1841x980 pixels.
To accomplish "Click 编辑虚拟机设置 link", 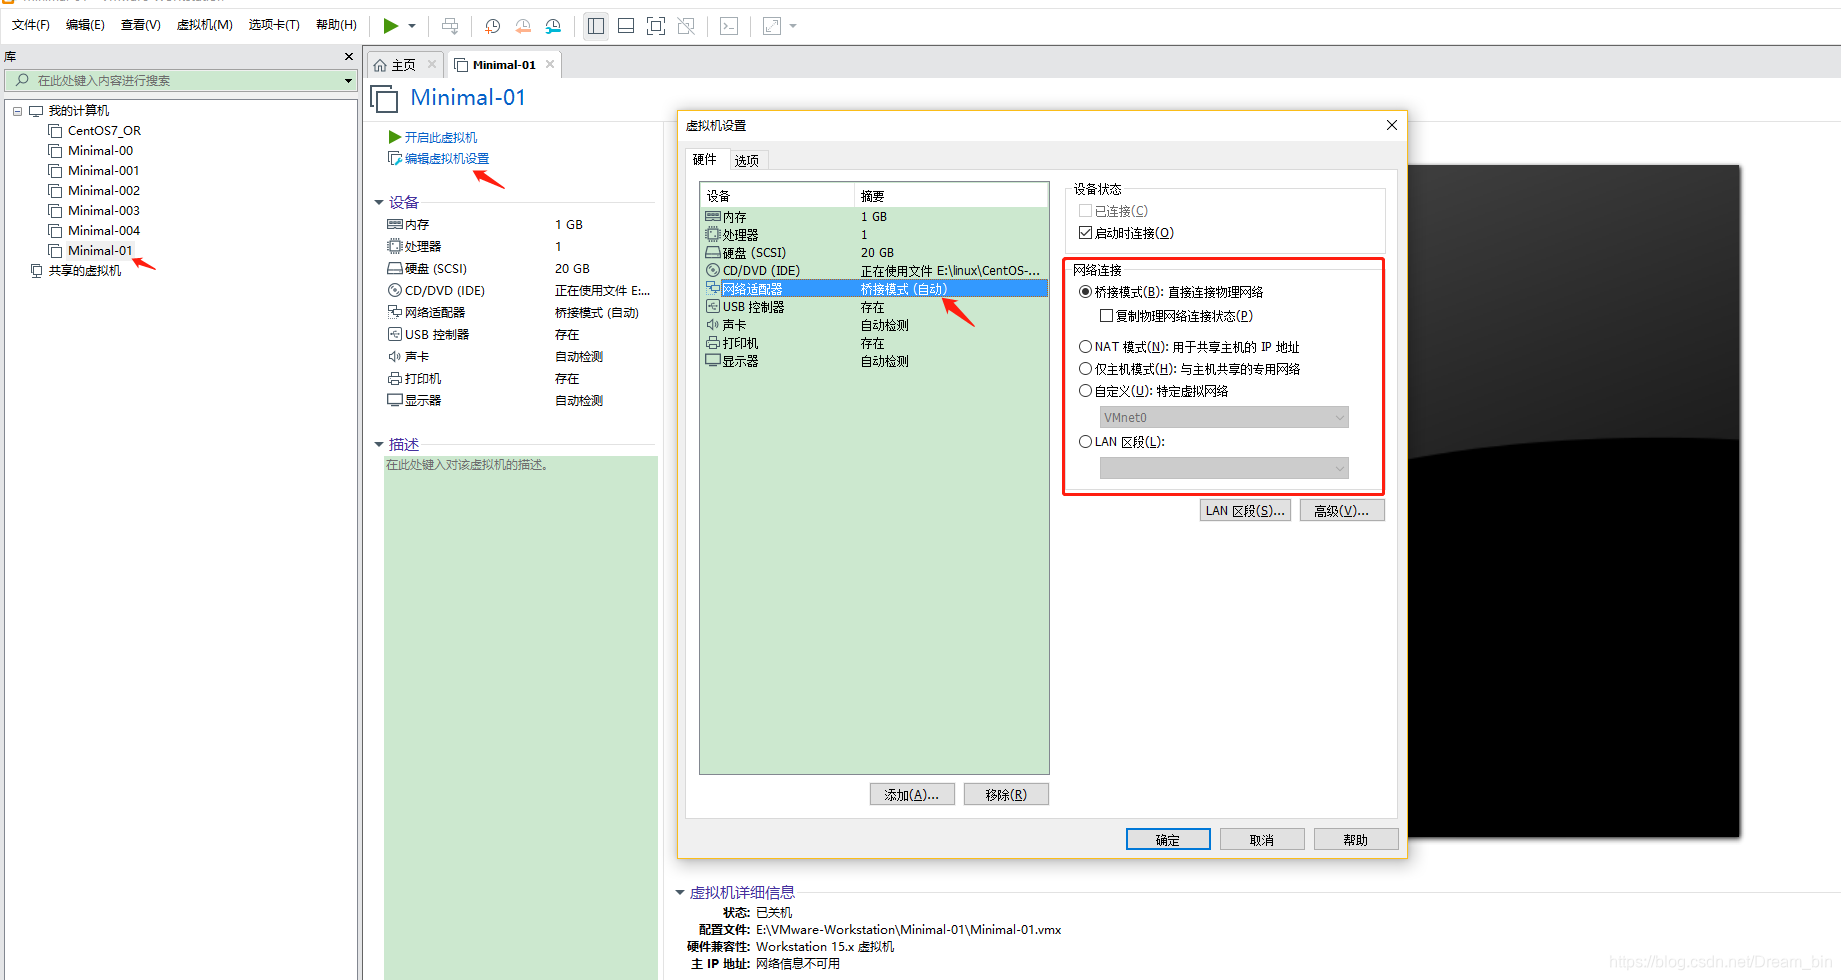I will tap(447, 159).
